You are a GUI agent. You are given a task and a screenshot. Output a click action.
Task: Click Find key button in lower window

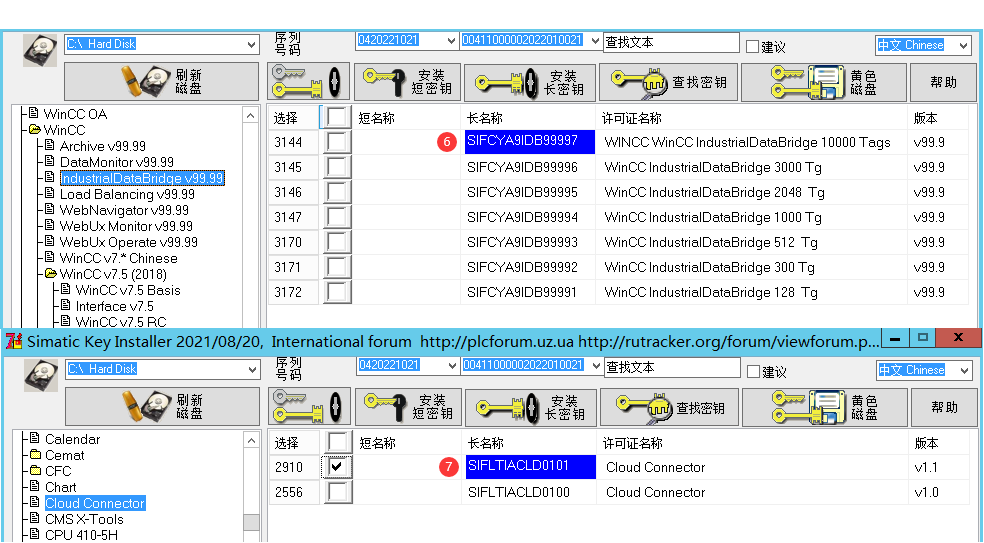pyautogui.click(x=670, y=407)
